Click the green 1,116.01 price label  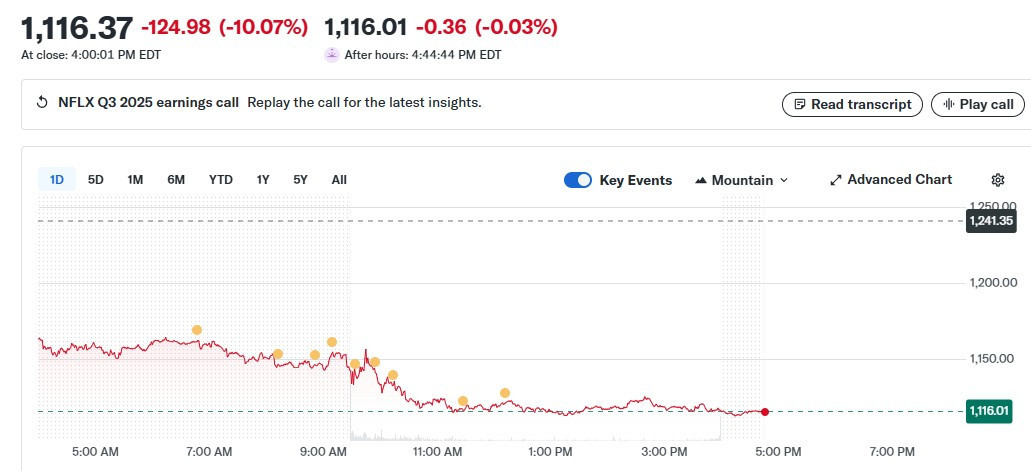(990, 411)
